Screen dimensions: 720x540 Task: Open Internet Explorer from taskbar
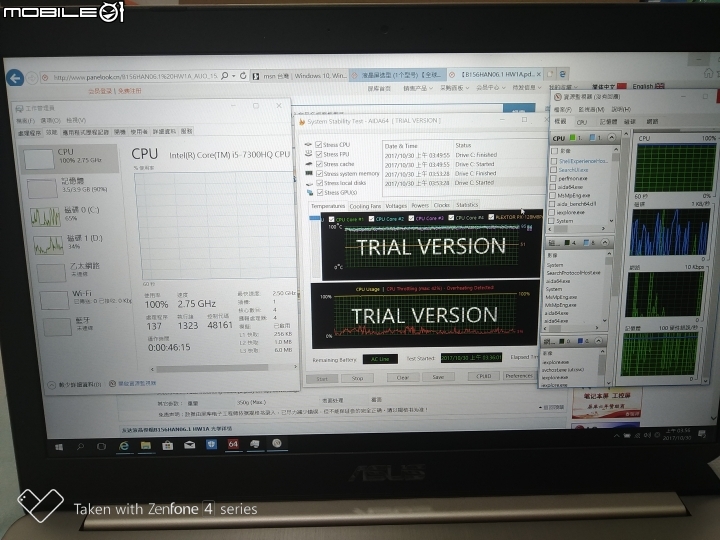pyautogui.click(x=124, y=446)
